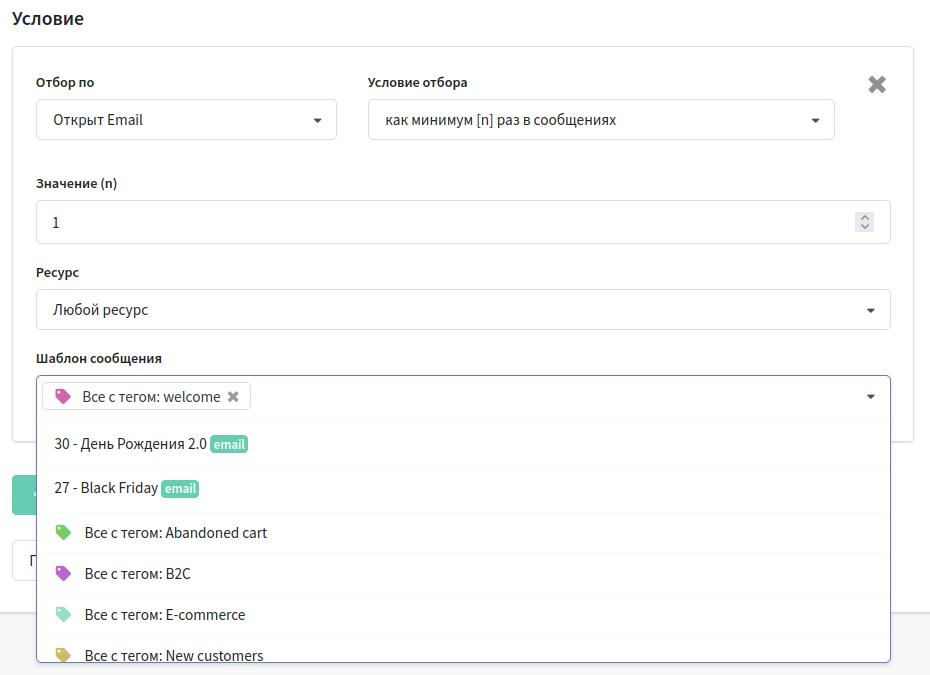
Task: Collapse the Шаблон сообщения dropdown arrow
Action: coord(871,397)
